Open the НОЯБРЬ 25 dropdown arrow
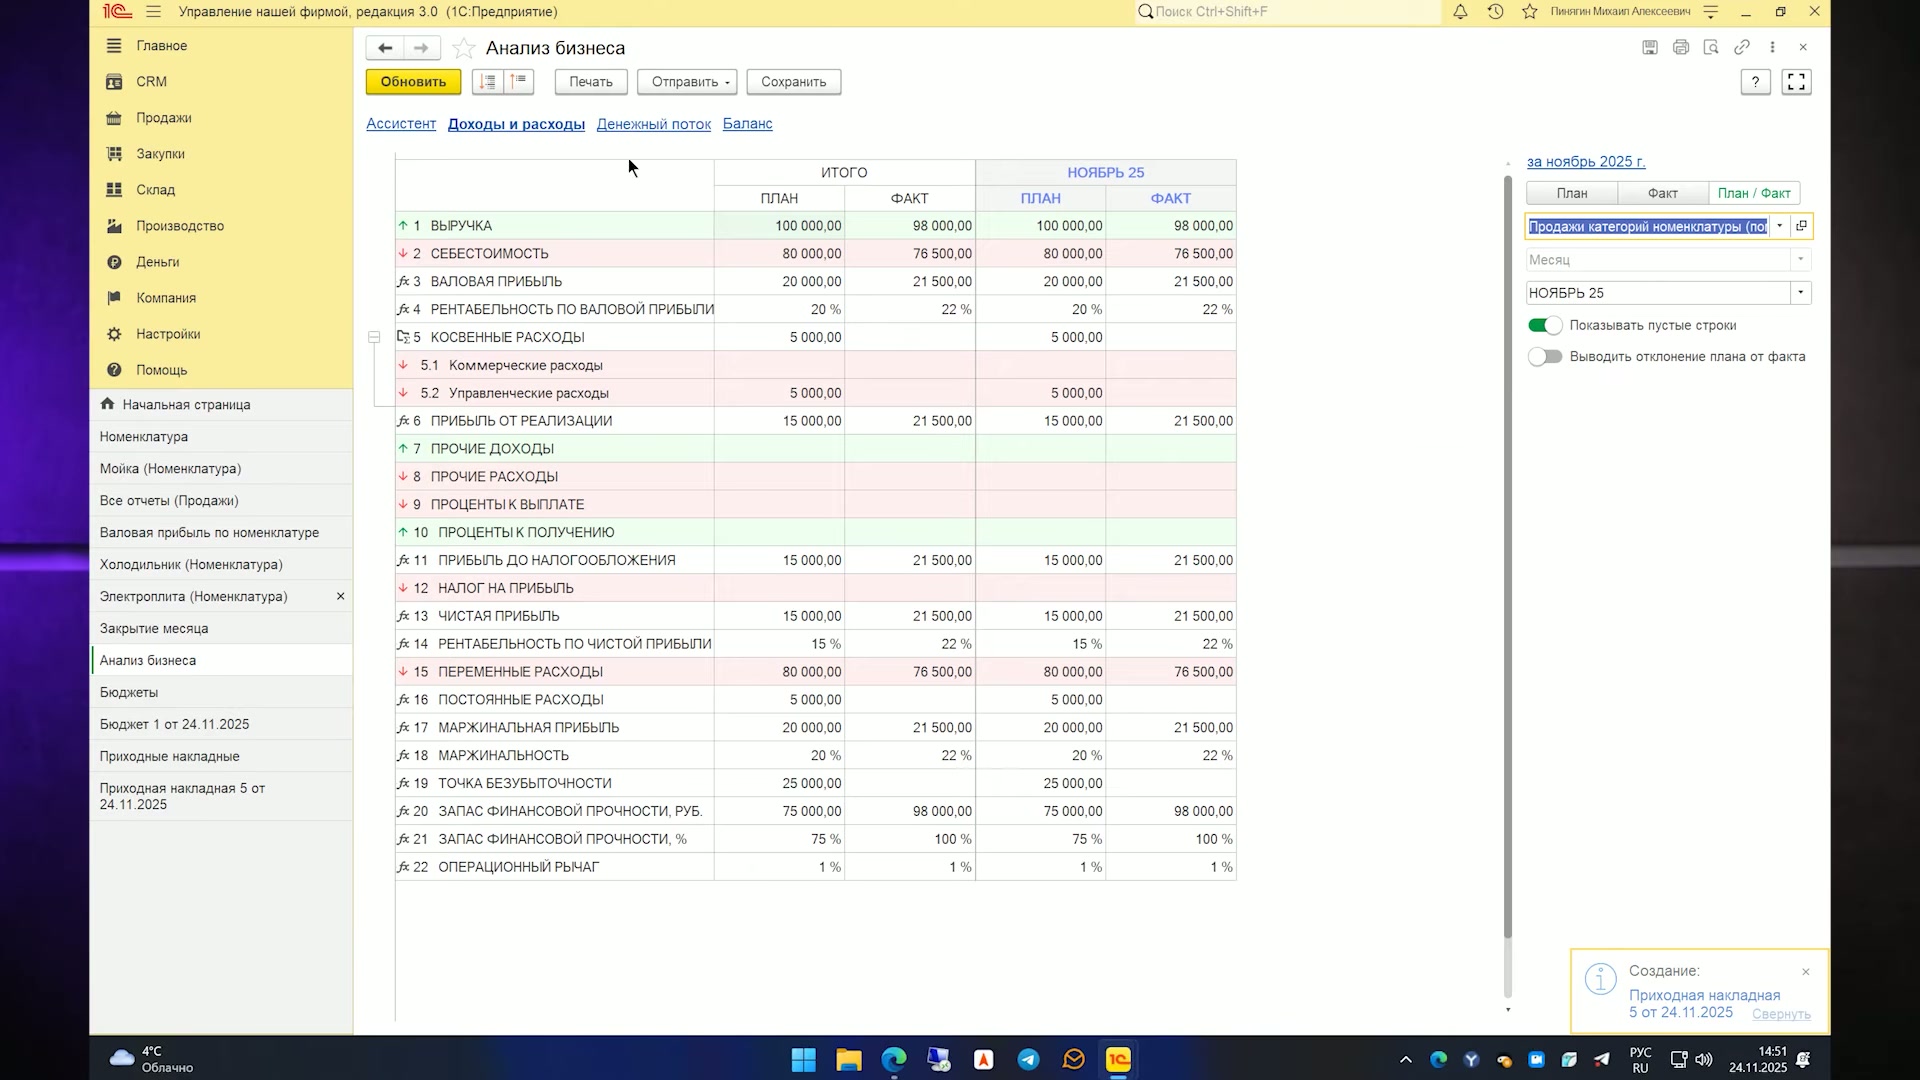Screen dimensions: 1920x1080 tap(1800, 293)
